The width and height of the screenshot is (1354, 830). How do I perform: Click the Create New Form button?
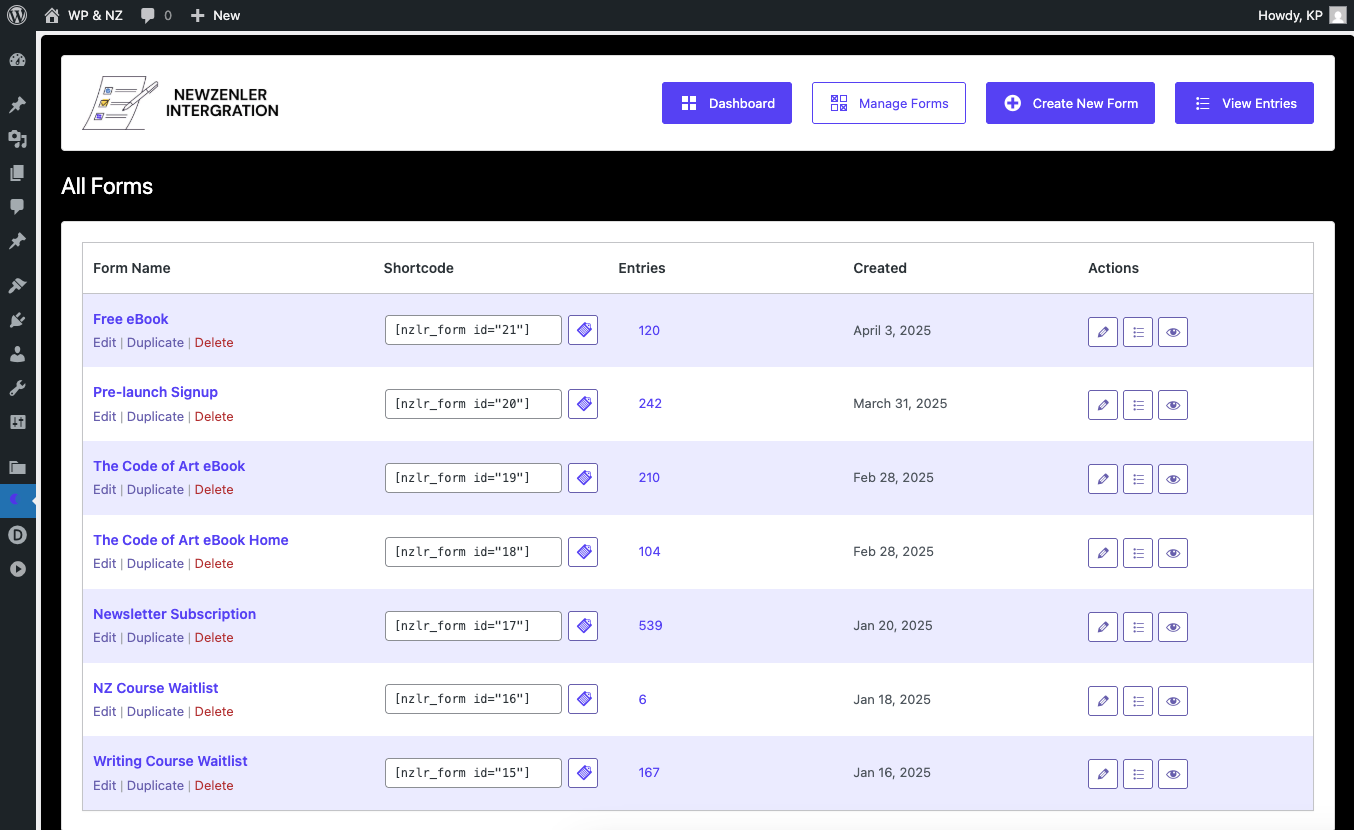pyautogui.click(x=1070, y=103)
